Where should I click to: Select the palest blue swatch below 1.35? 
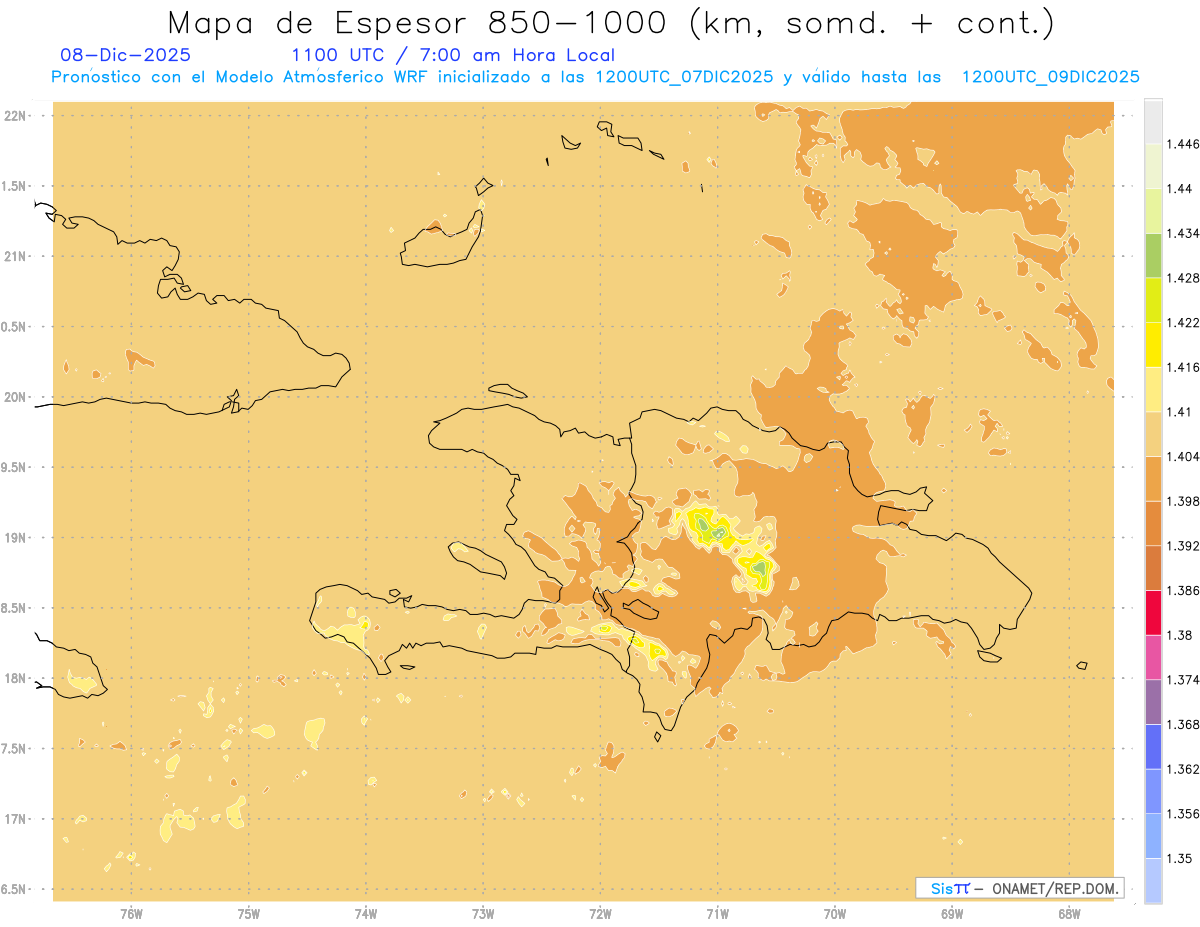click(1153, 881)
